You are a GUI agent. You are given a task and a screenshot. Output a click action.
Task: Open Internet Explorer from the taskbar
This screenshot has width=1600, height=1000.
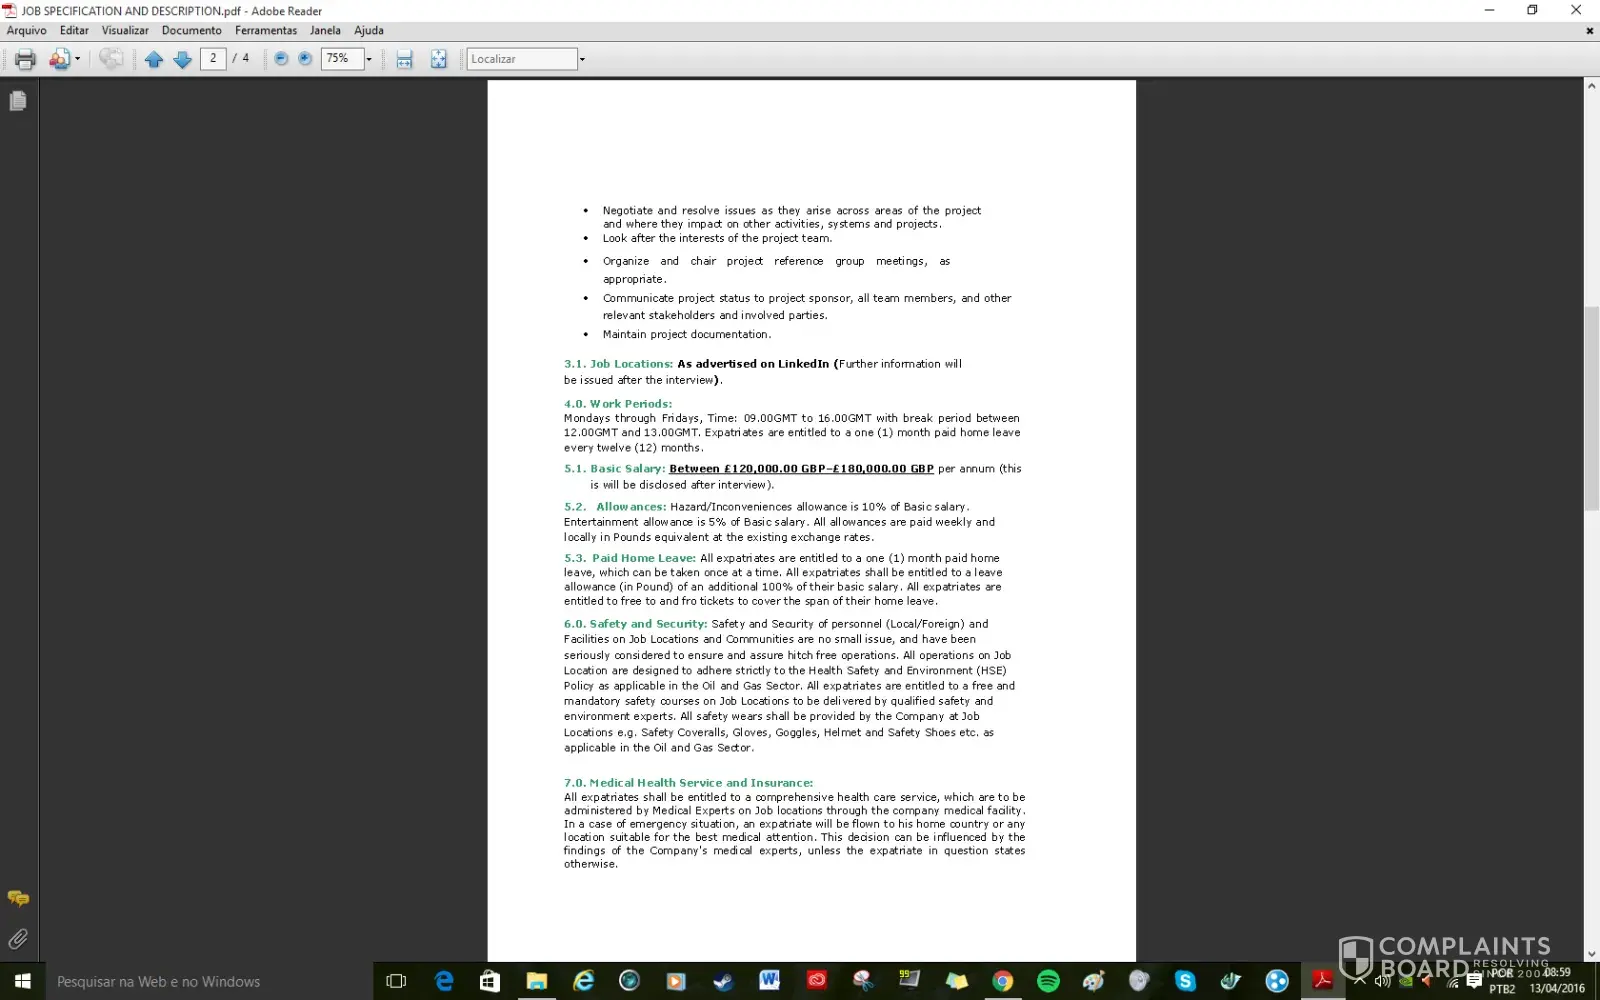tap(583, 981)
